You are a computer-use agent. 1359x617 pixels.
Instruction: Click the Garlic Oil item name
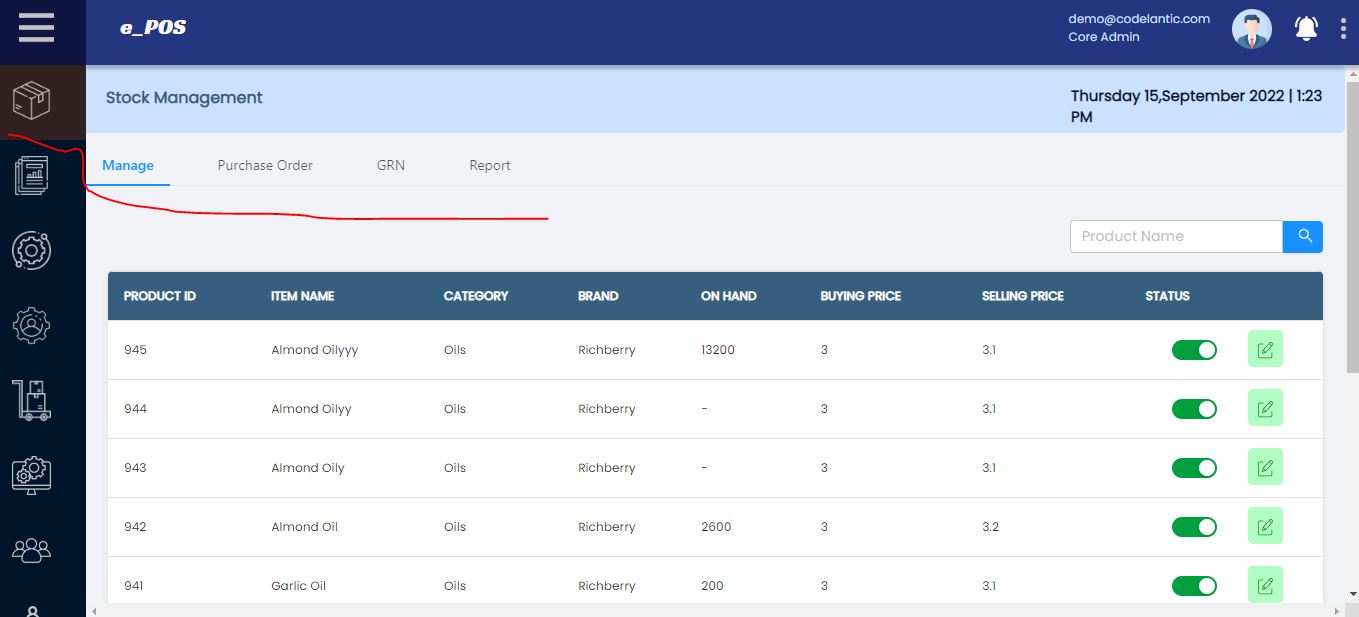298,586
